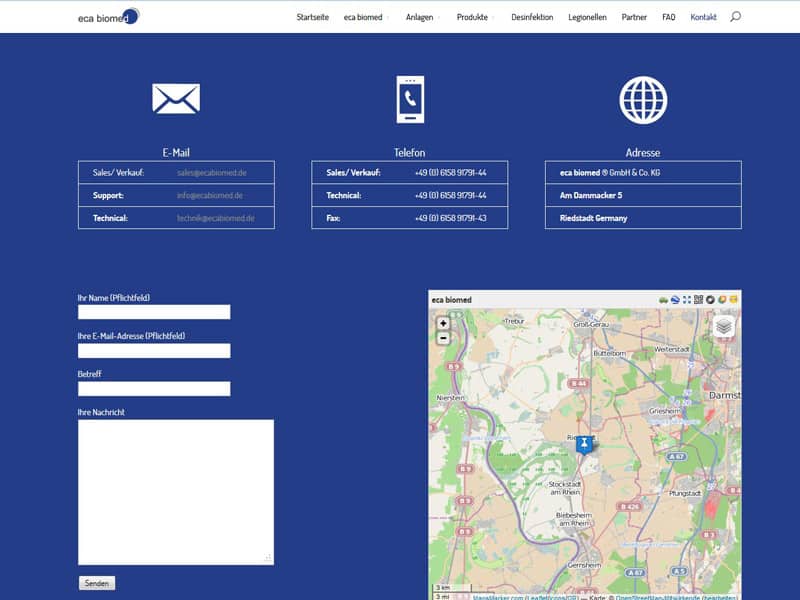Screen dimensions: 800x600
Task: Open map in Google Earth icon
Action: (x=675, y=300)
